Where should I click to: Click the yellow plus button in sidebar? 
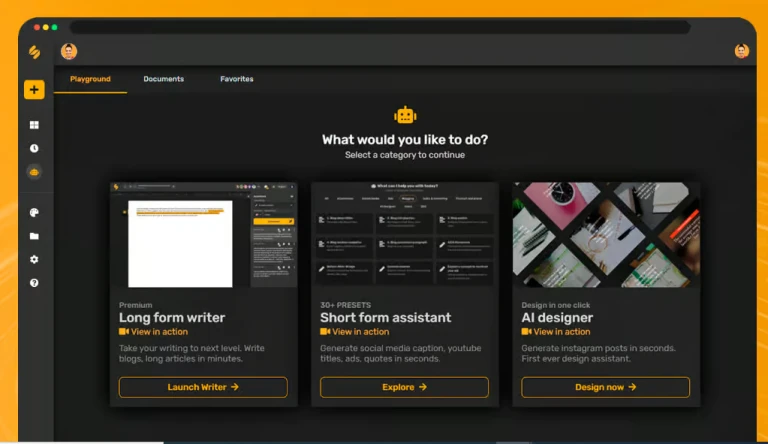point(34,90)
